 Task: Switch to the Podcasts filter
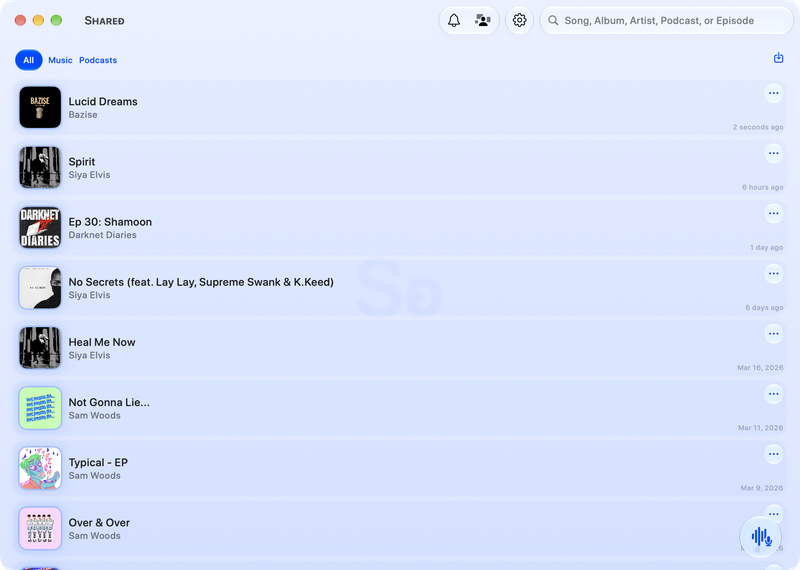pos(98,60)
